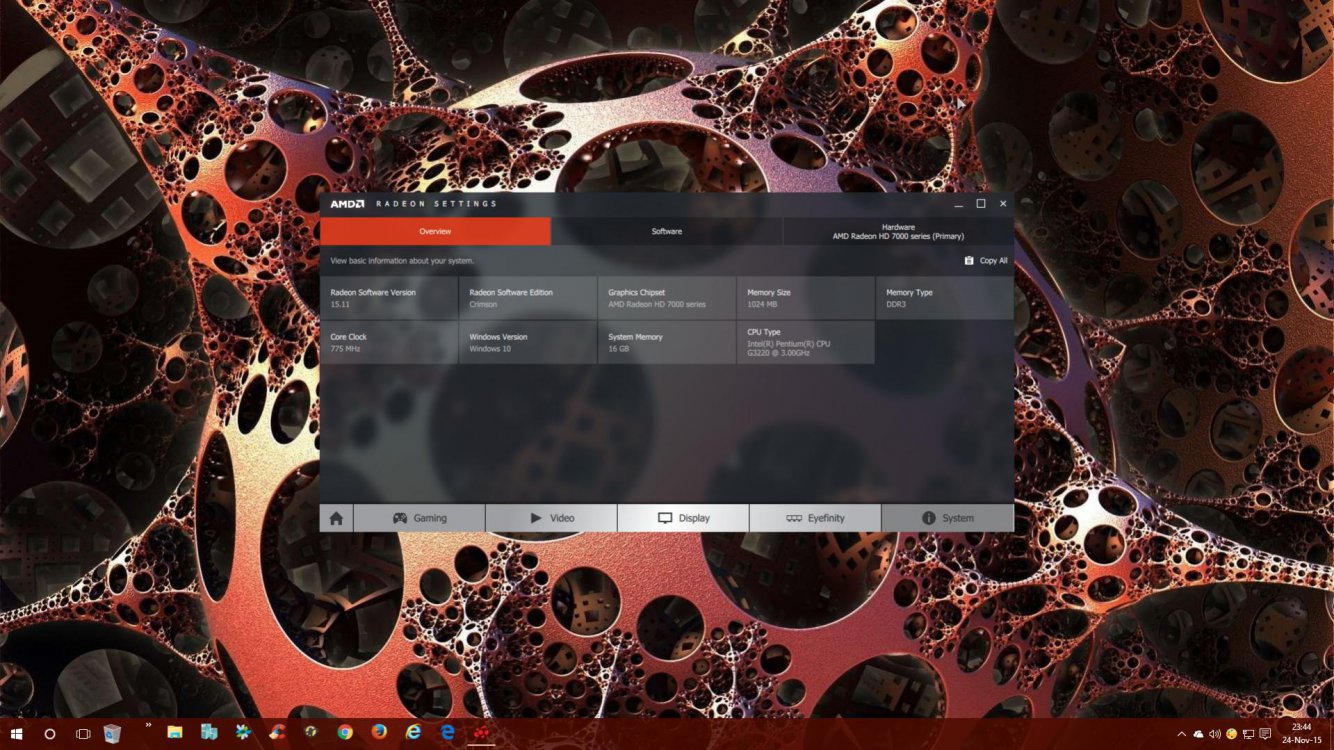This screenshot has width=1334, height=750.
Task: Maximize the Radeon Settings window
Action: point(981,204)
